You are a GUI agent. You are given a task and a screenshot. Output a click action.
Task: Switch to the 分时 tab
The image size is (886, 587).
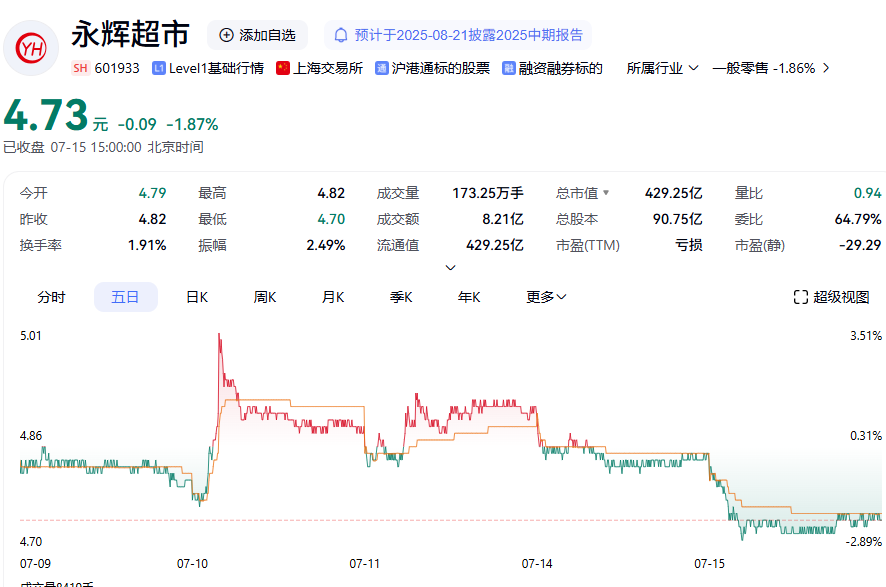51,297
